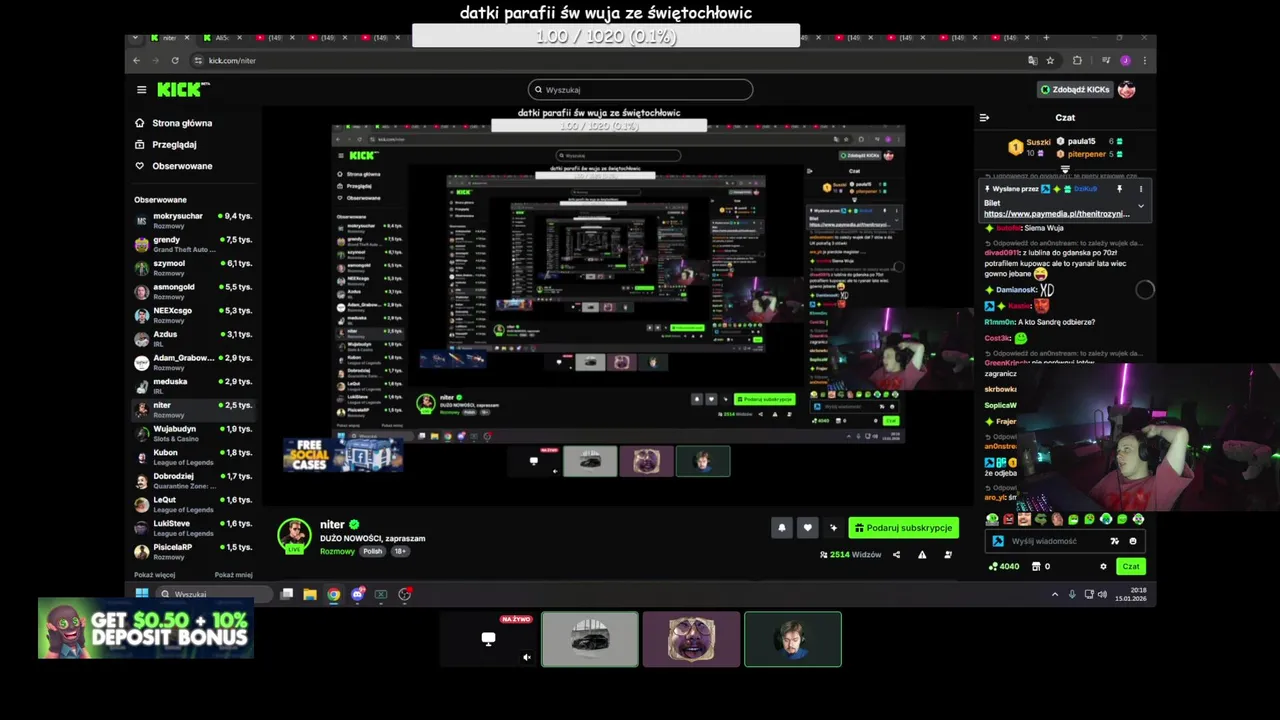Open the hamburger menu beside KICK logo
This screenshot has width=1280, height=720.
click(x=141, y=90)
